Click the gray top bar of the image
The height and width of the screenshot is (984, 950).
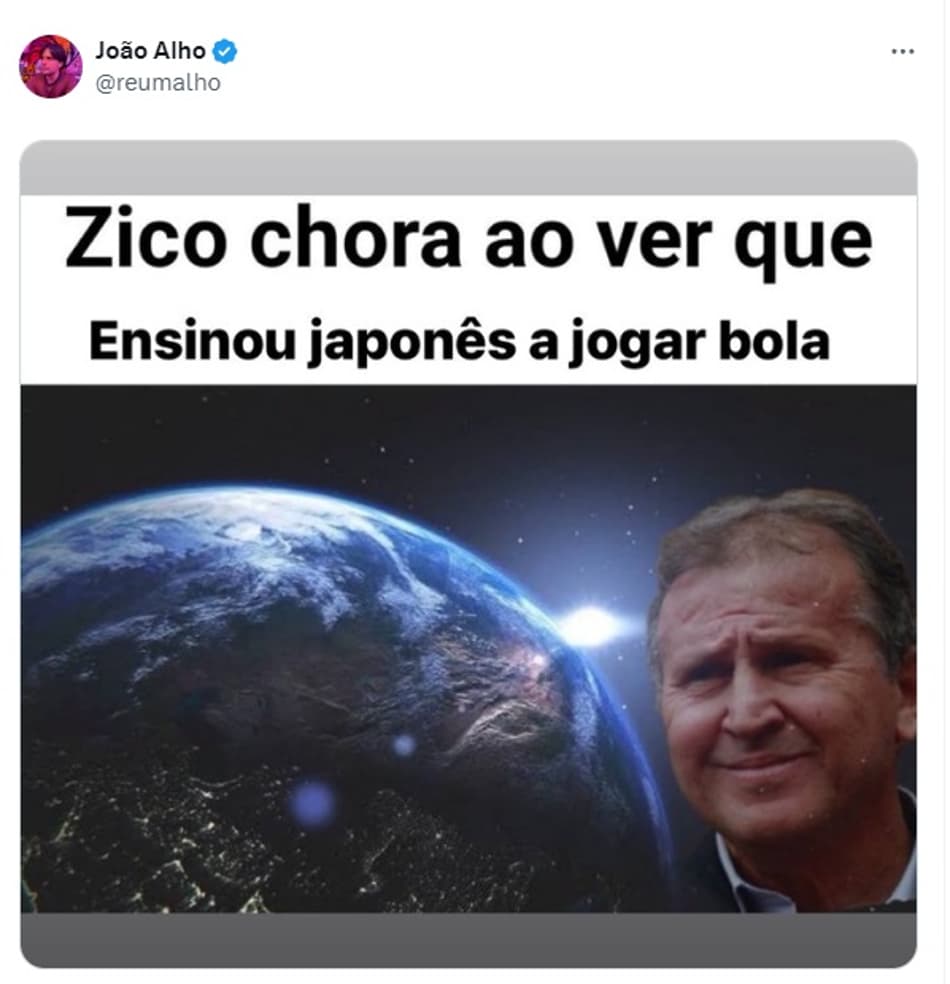(x=469, y=168)
